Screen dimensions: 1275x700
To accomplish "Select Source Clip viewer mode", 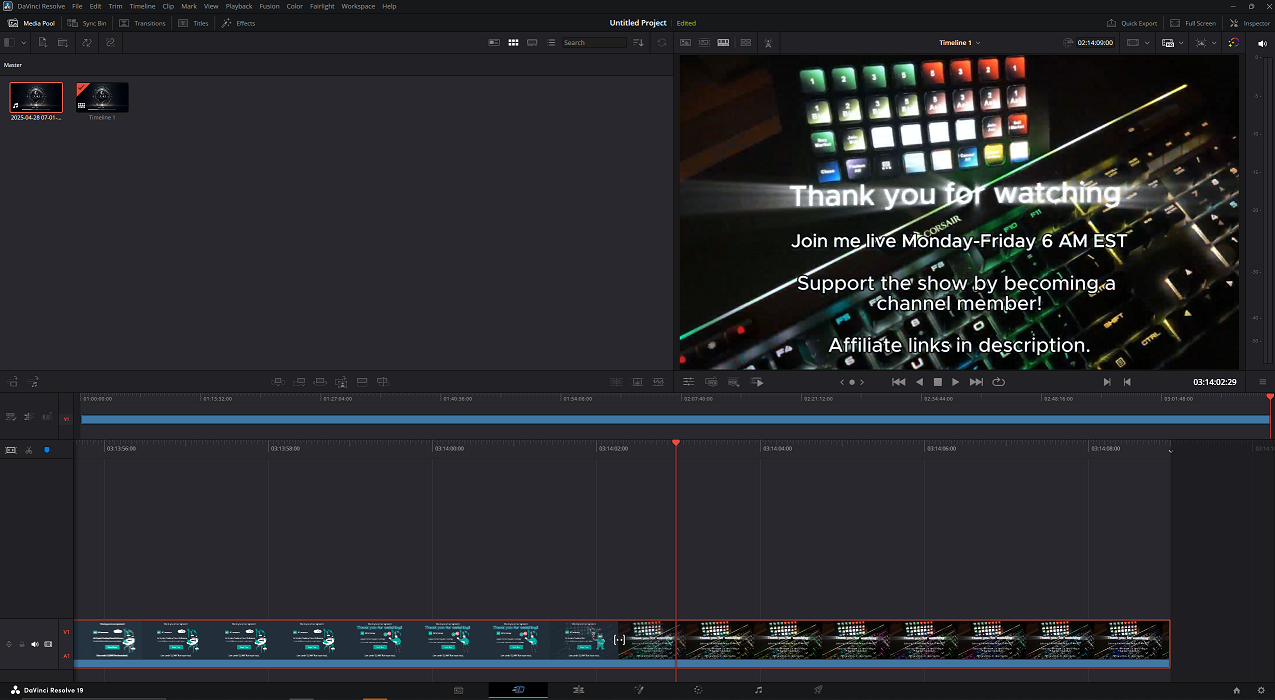I will [x=685, y=43].
